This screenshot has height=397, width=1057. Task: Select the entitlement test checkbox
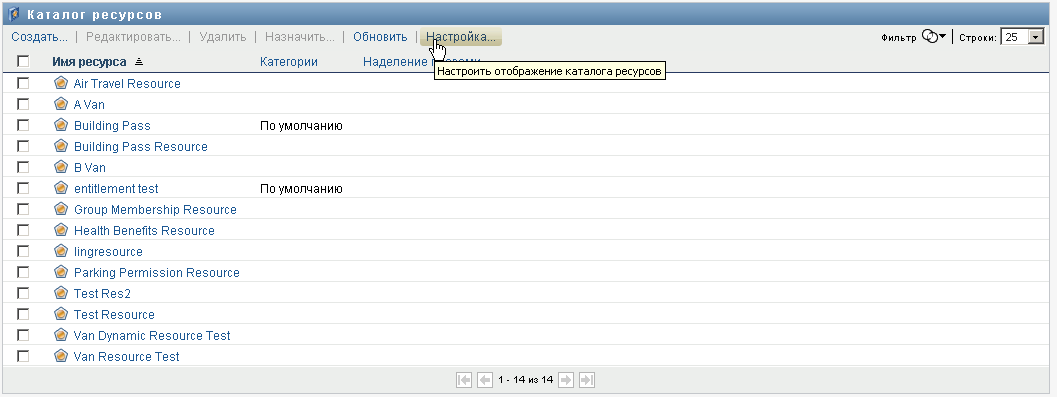pyautogui.click(x=24, y=188)
